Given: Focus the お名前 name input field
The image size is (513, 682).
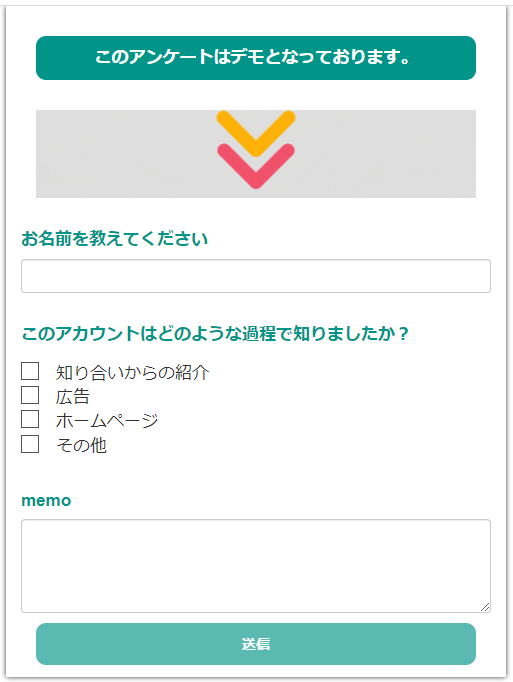Looking at the screenshot, I should 256,276.
